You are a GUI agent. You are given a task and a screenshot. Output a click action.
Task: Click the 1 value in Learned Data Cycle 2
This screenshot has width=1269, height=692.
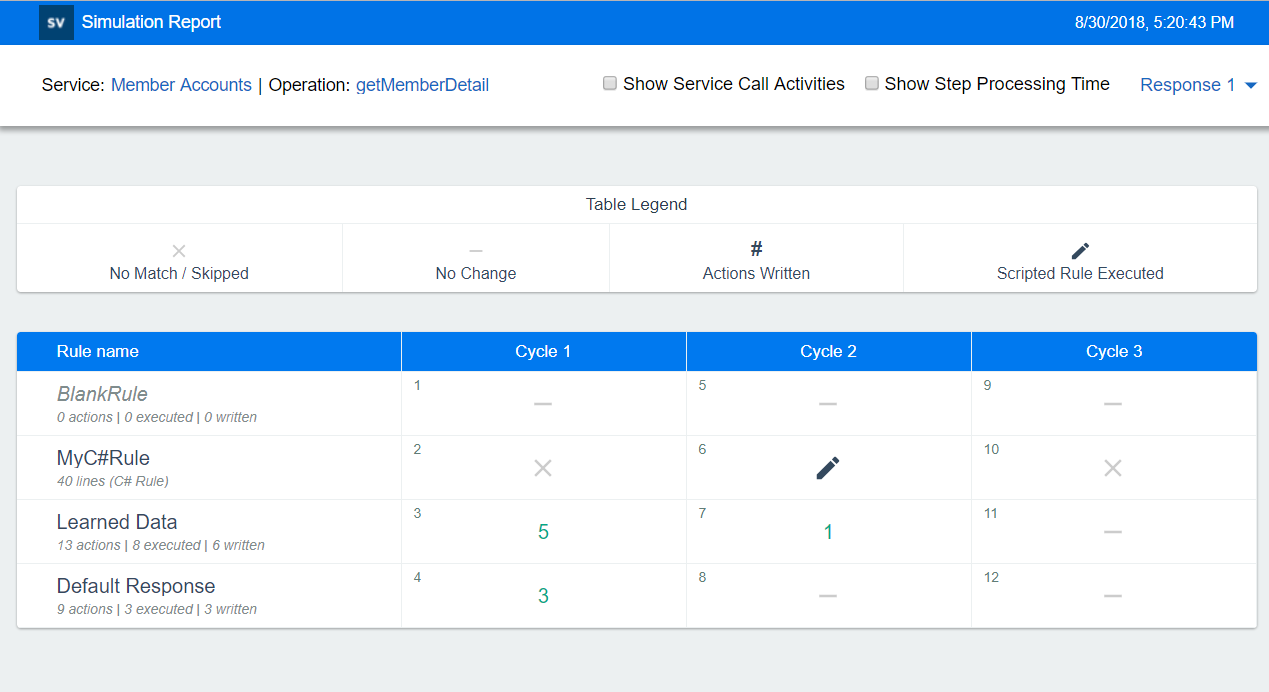point(828,532)
